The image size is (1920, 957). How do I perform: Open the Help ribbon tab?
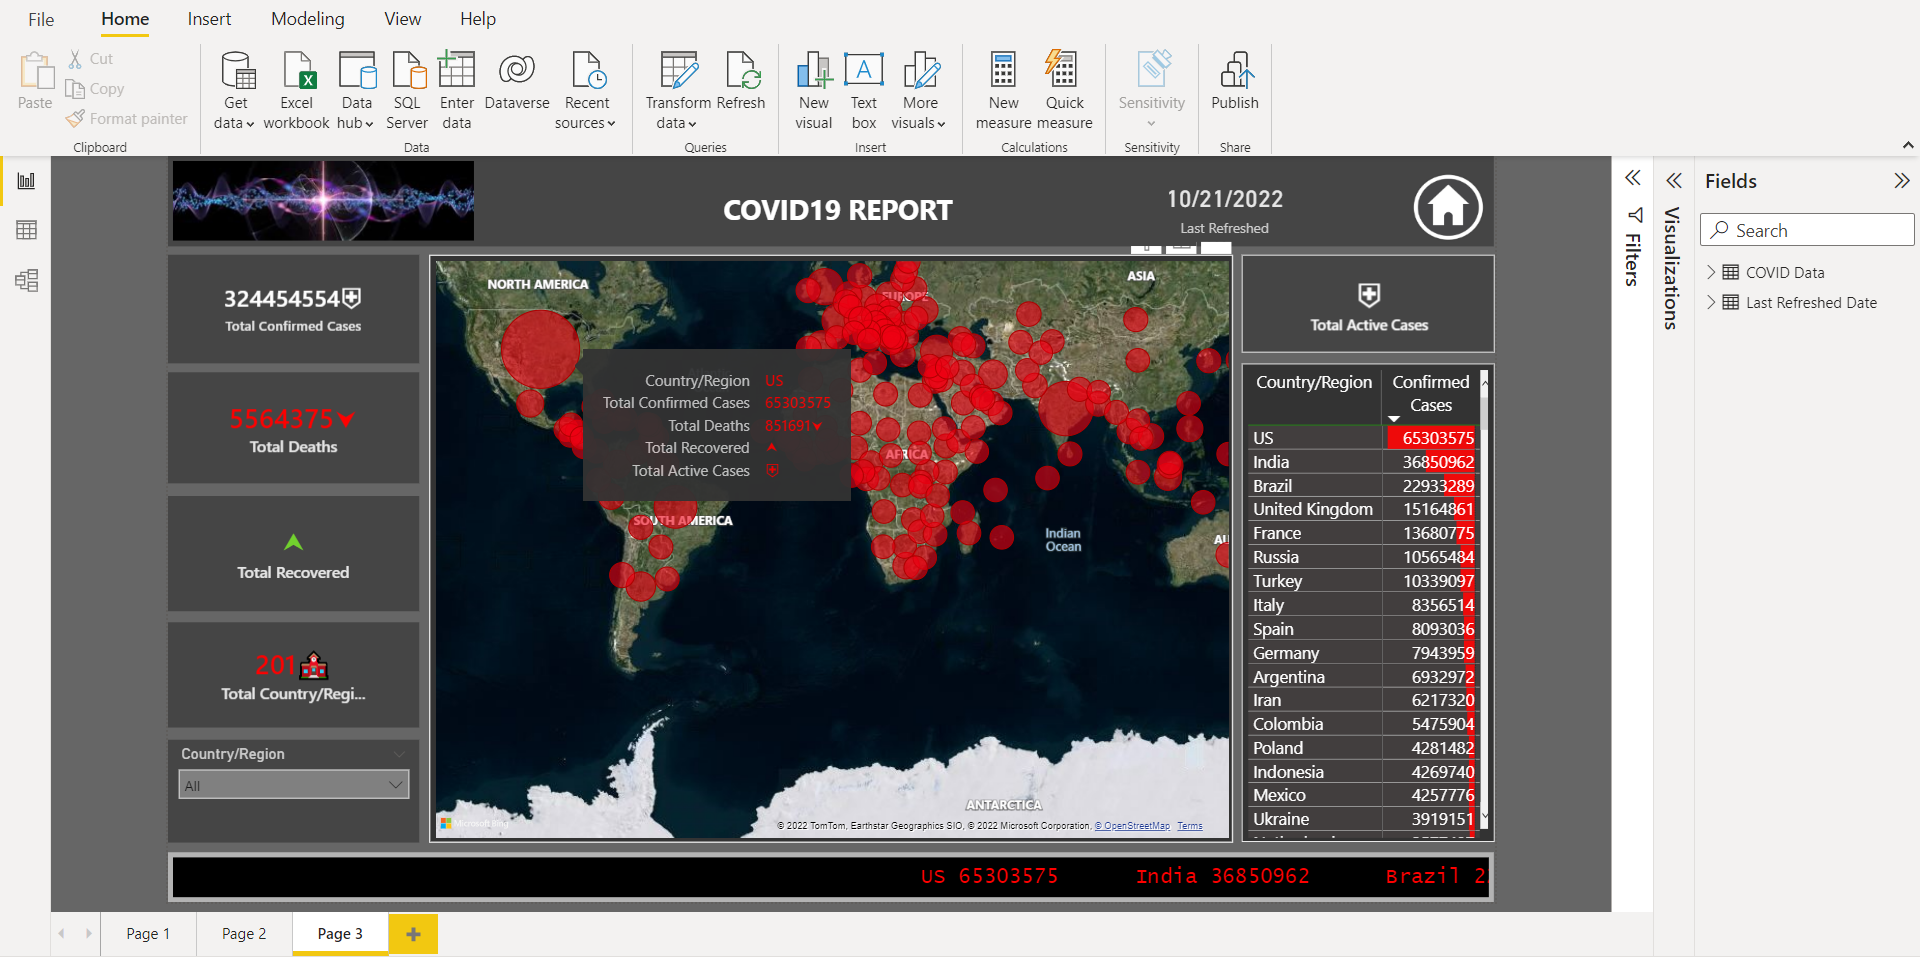click(x=478, y=19)
